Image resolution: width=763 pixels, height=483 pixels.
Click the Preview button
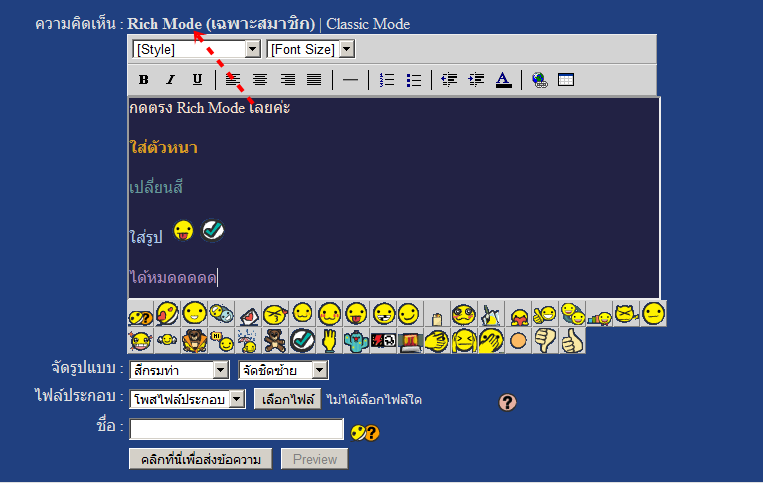point(314,459)
